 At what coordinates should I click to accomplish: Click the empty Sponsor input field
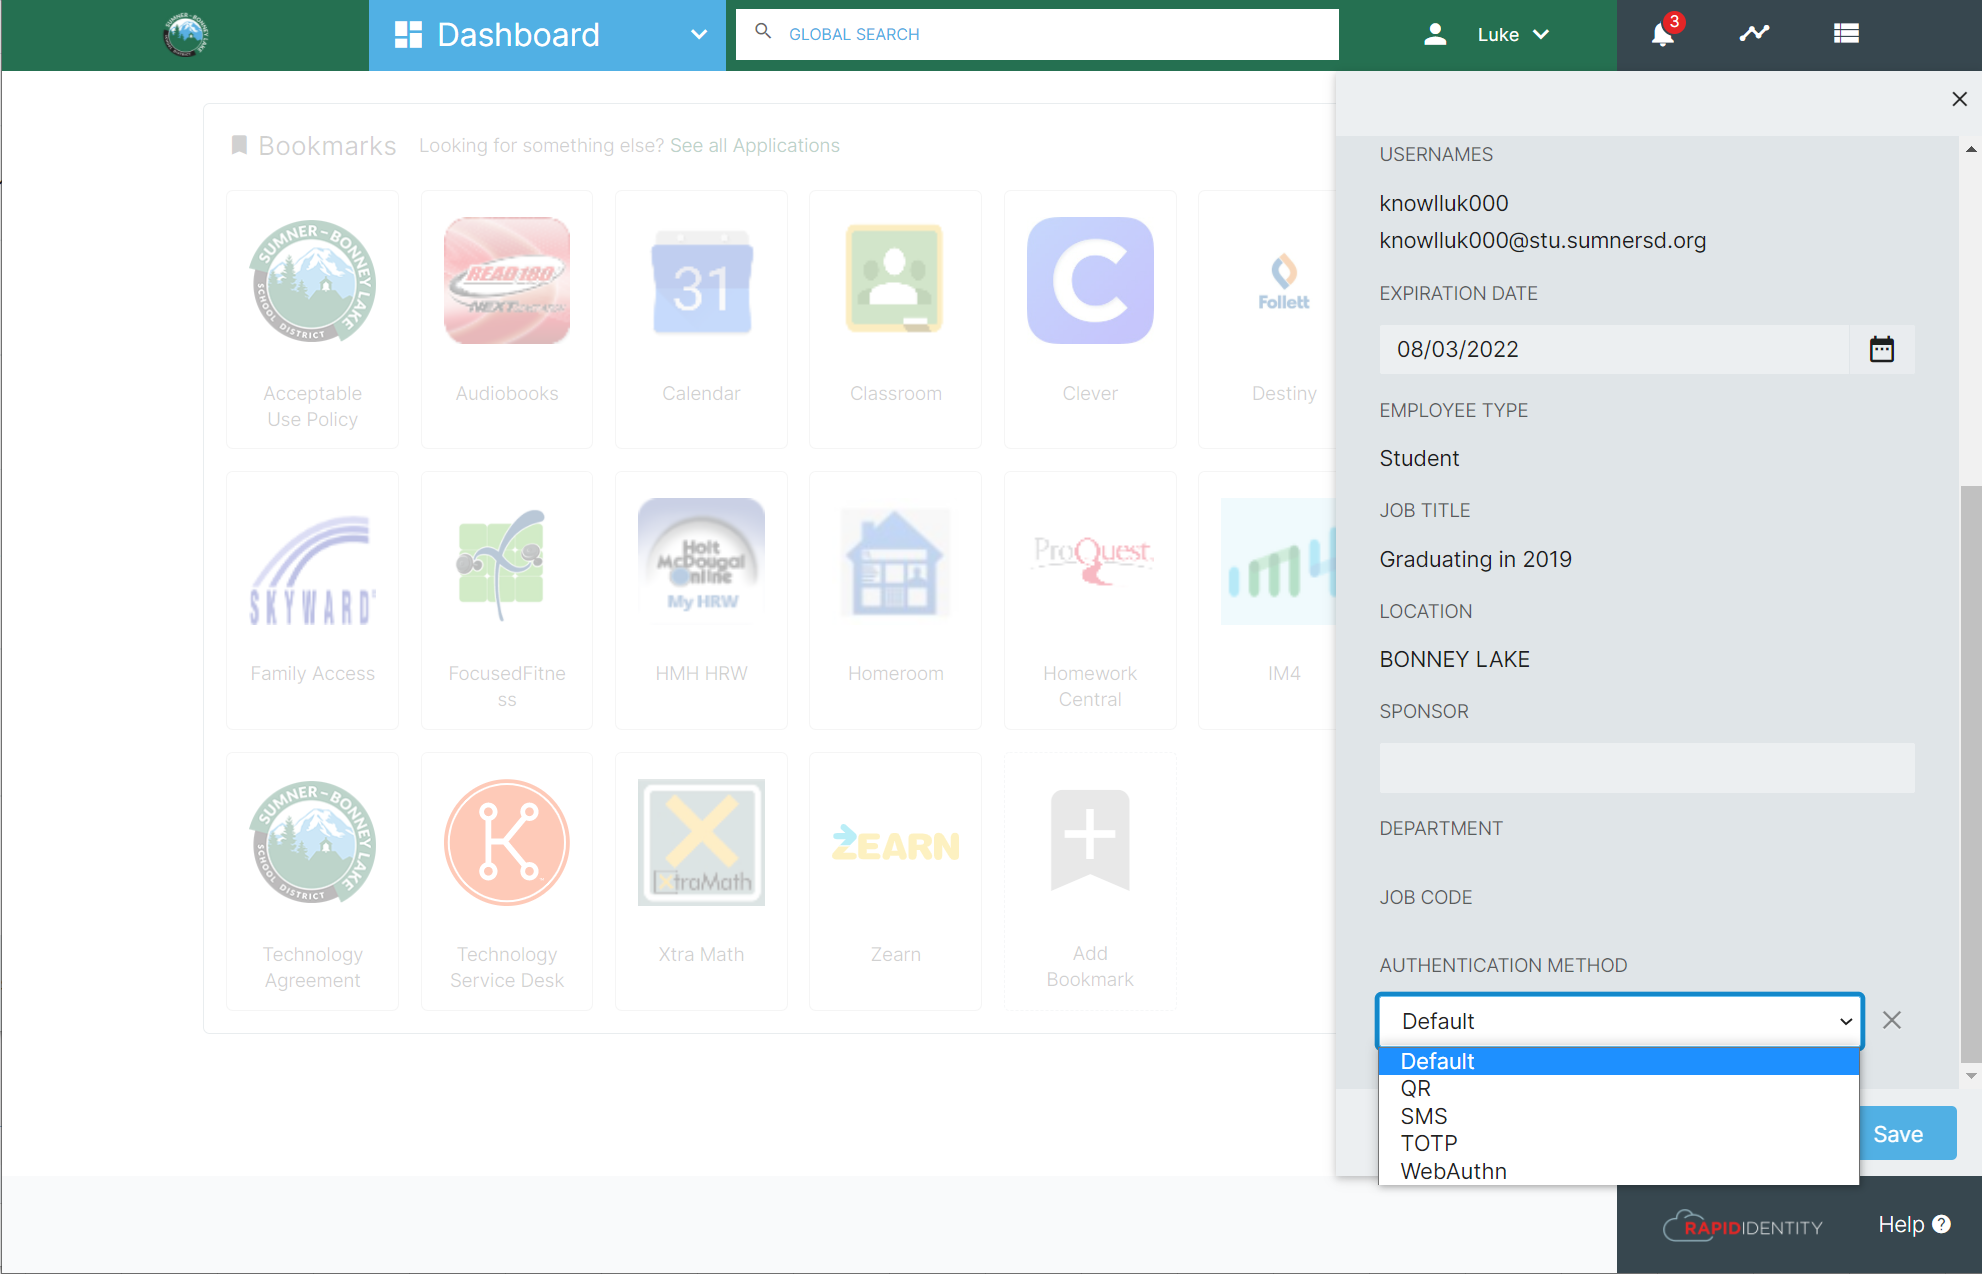(x=1647, y=767)
